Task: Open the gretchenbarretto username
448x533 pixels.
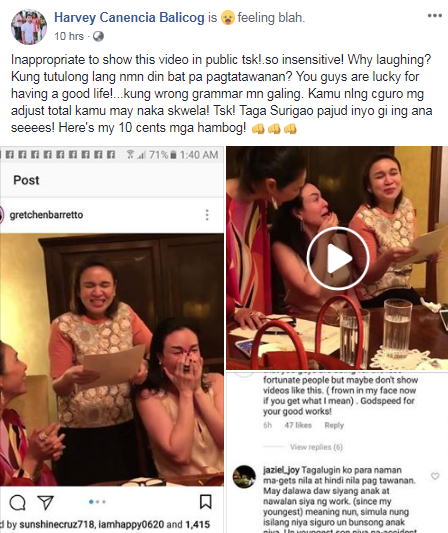Action: (x=46, y=215)
